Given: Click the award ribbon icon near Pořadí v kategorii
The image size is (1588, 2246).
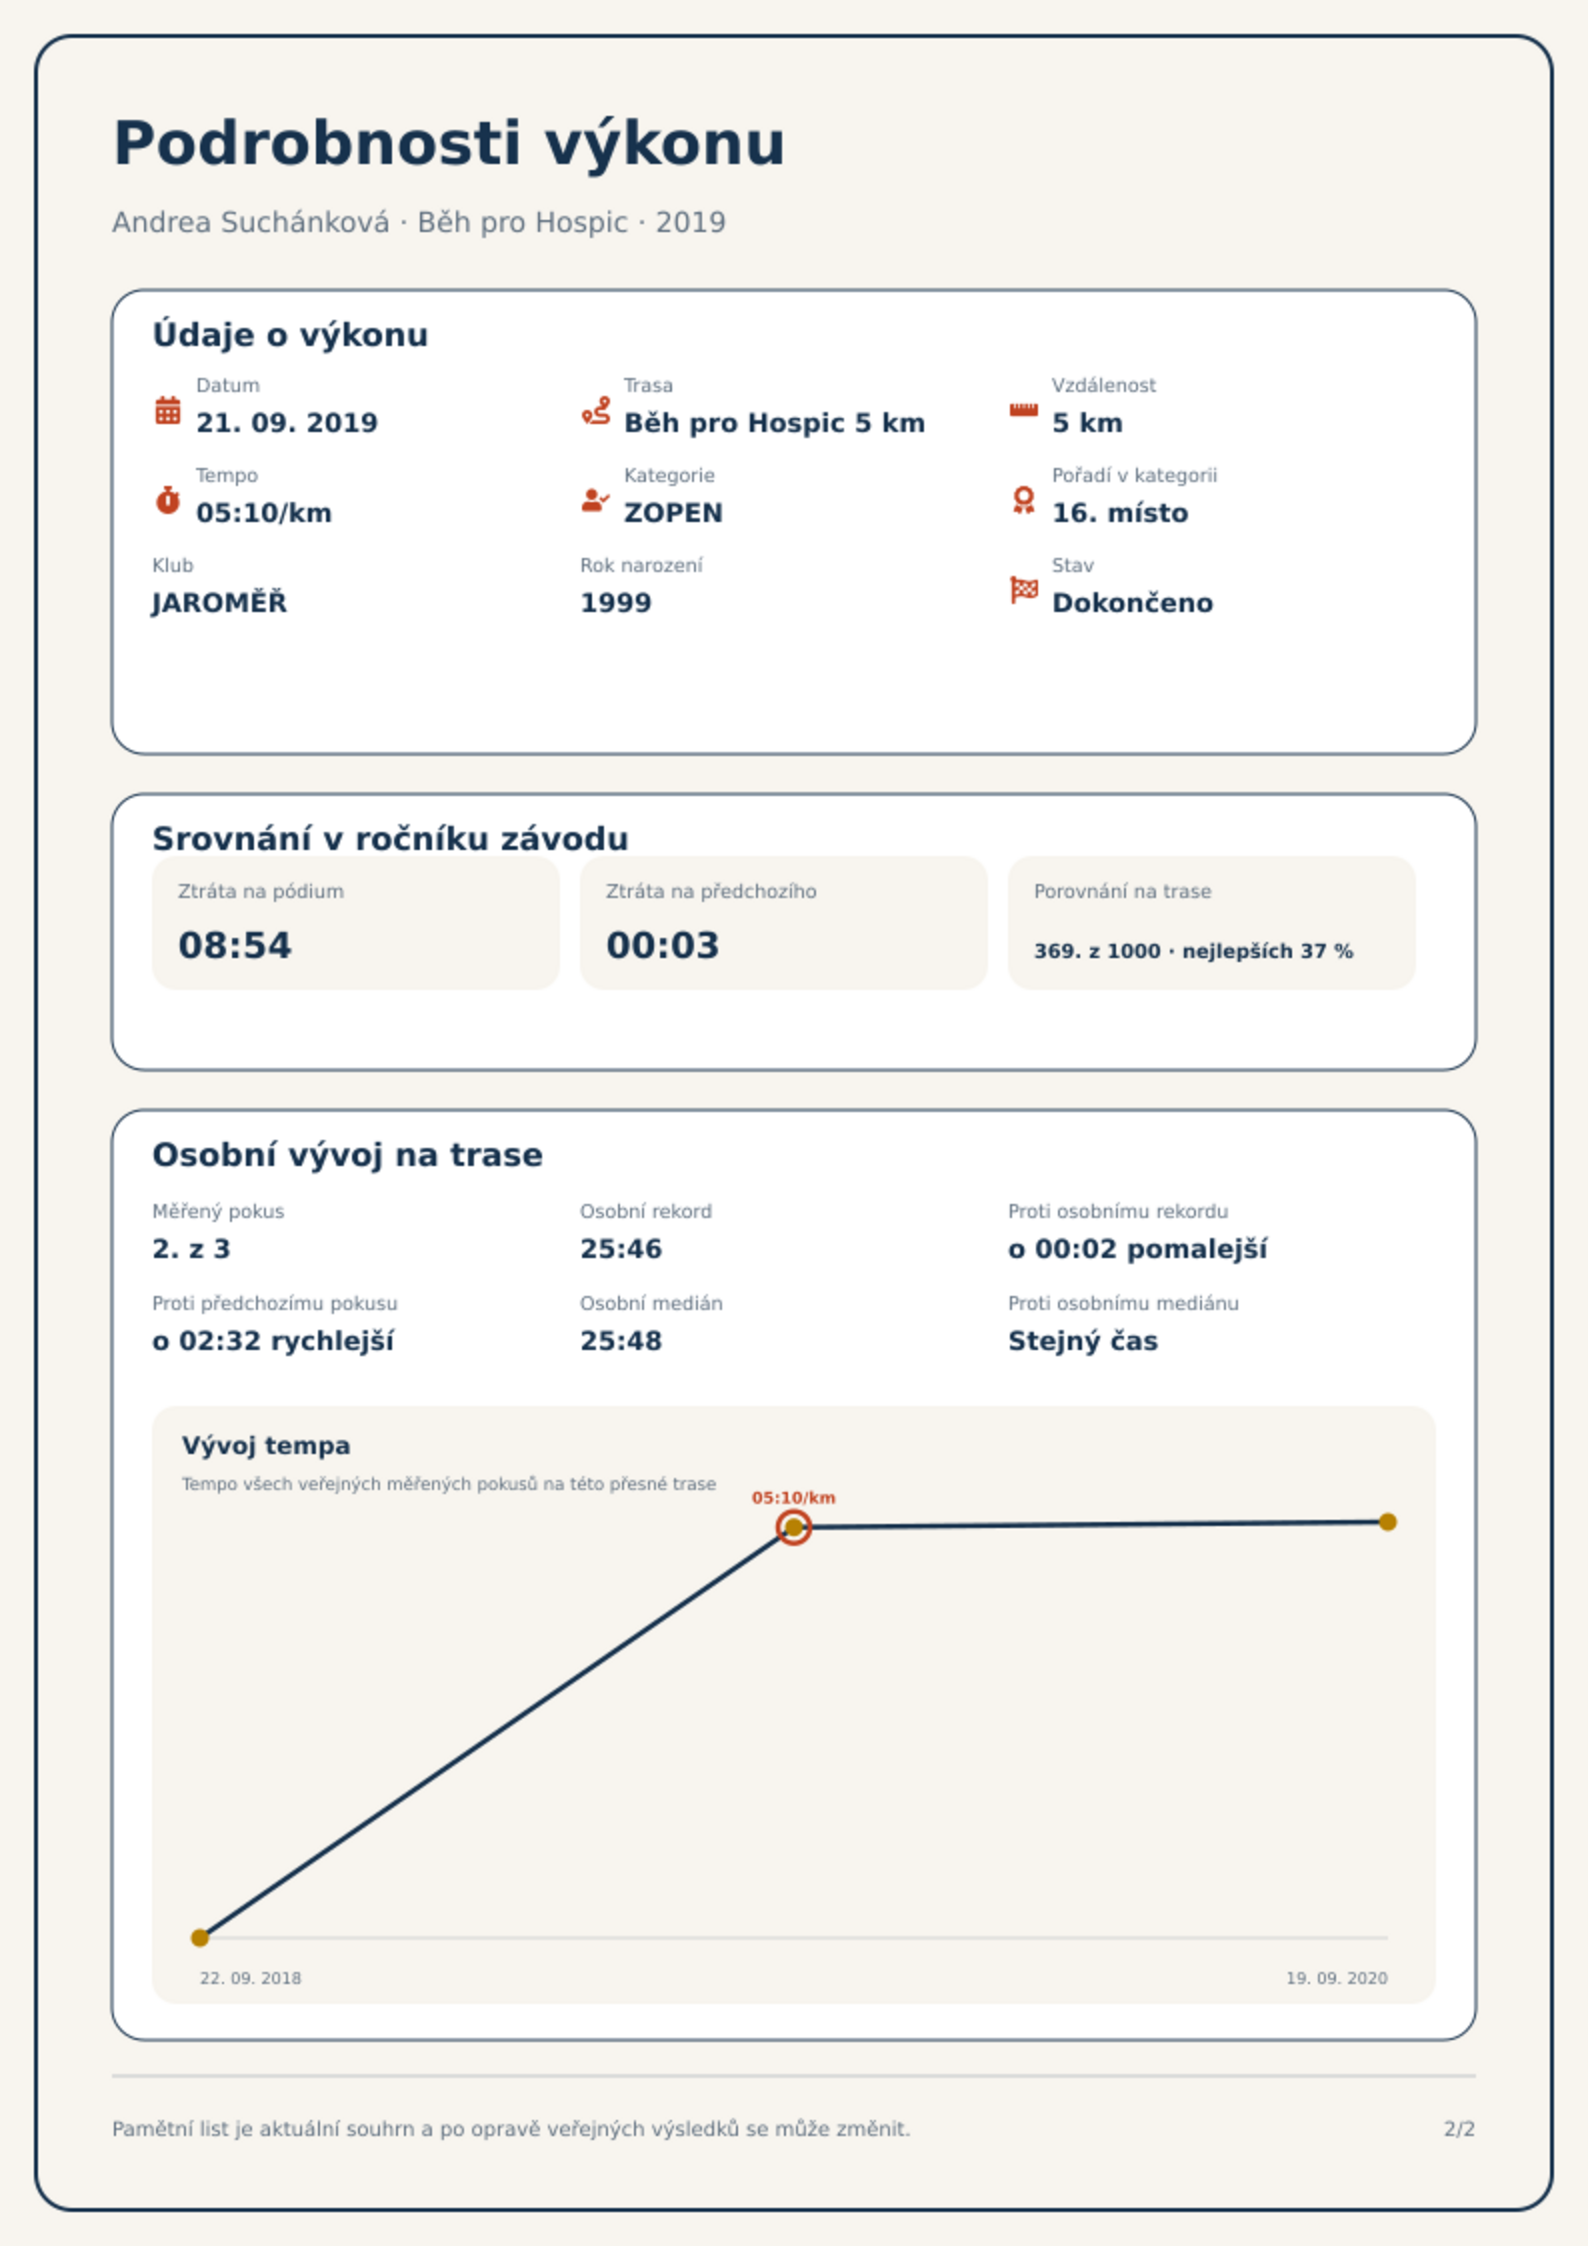Looking at the screenshot, I should (1023, 500).
